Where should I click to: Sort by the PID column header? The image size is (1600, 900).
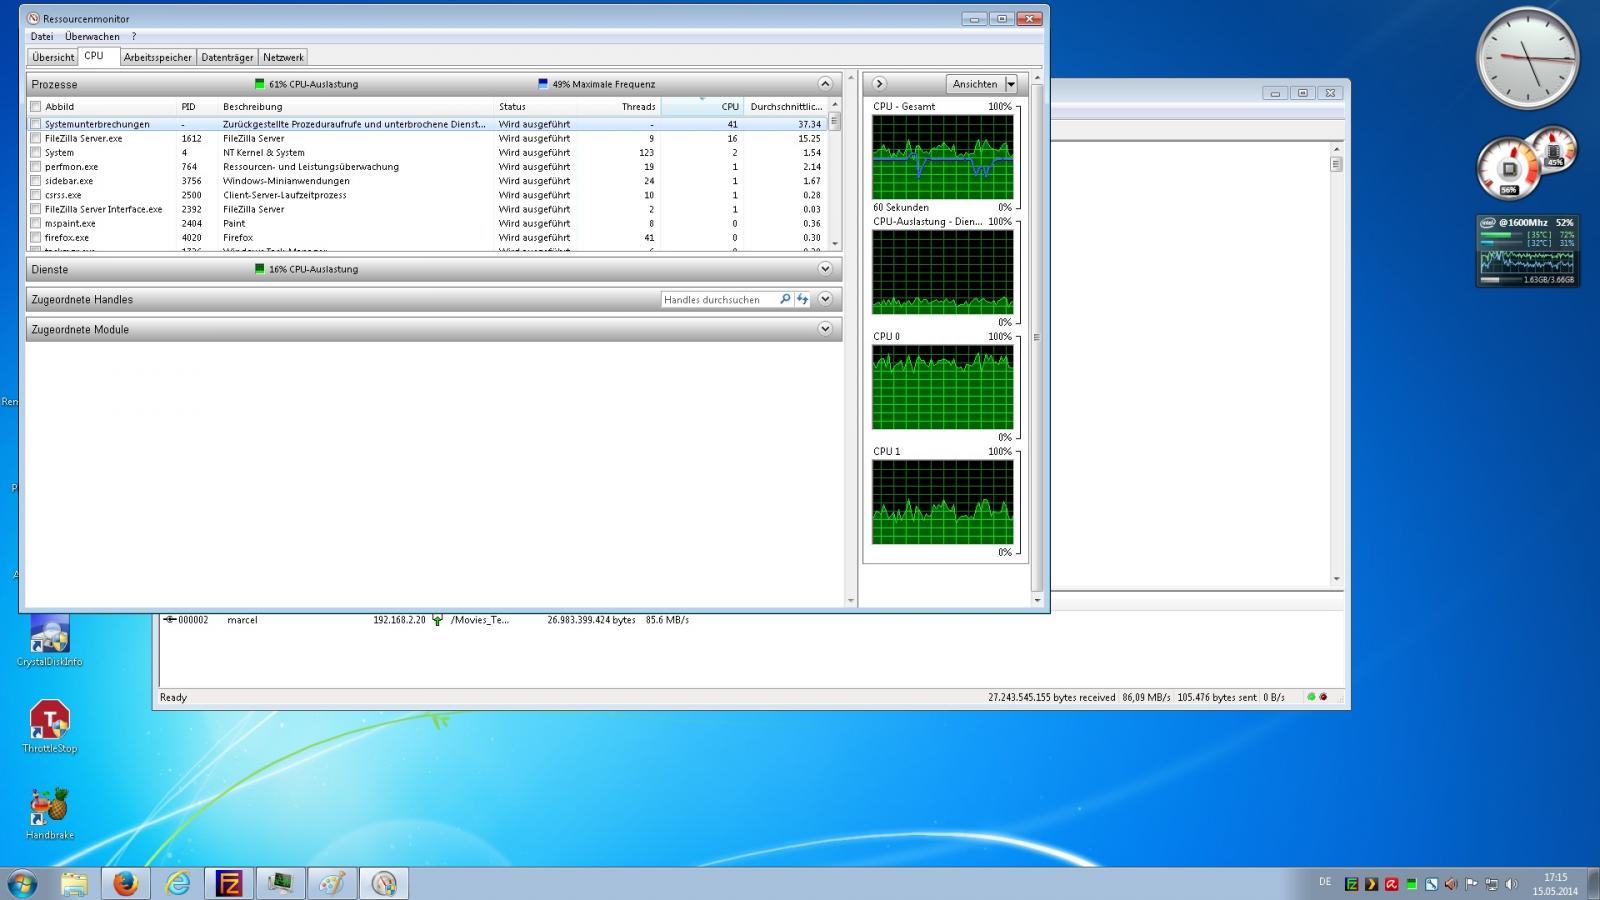pos(197,106)
